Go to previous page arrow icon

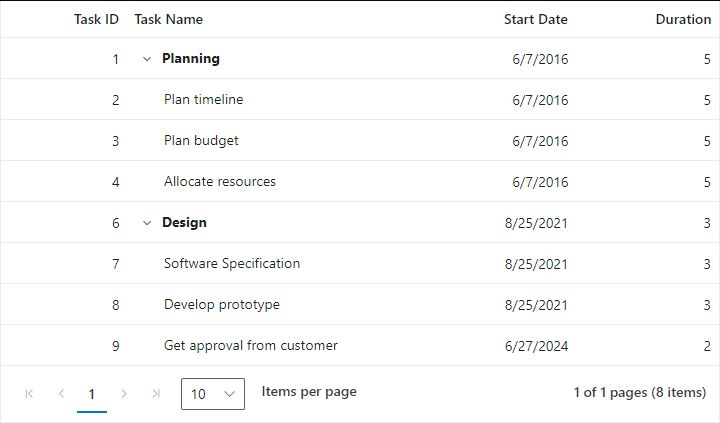tap(61, 394)
